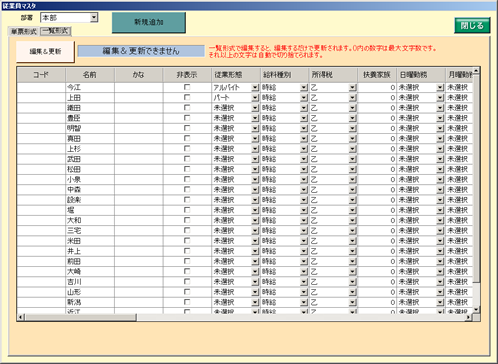
Task: Click the horizontal scrollbar right arrow
Action: [469, 317]
